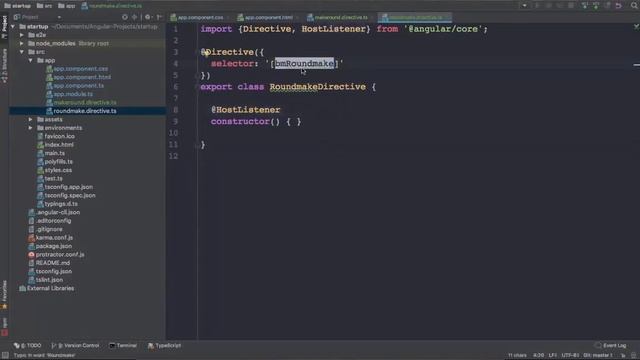Click the Hide Project panel icon

click(159, 17)
